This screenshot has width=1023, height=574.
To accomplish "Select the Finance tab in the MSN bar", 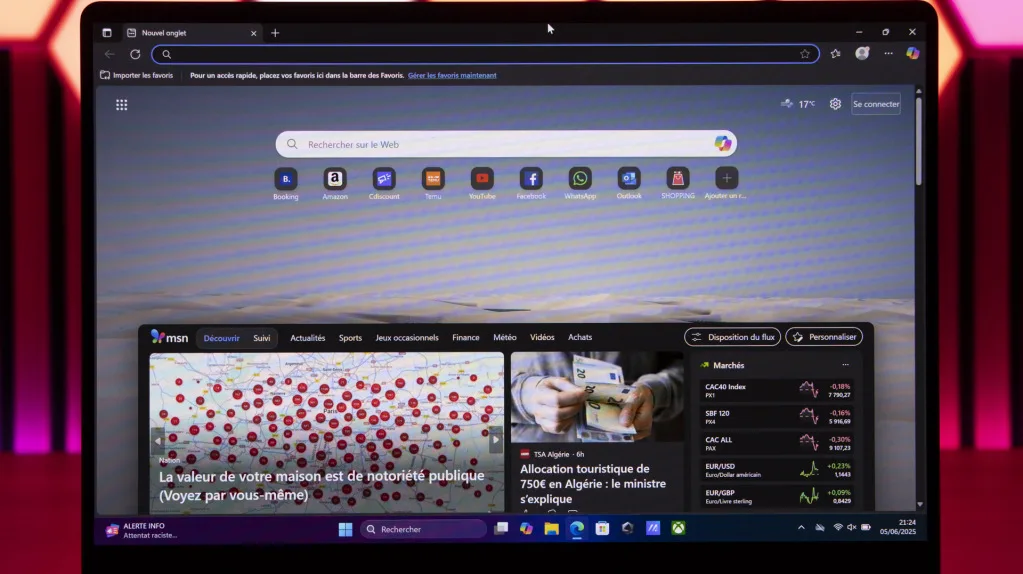I will point(465,338).
